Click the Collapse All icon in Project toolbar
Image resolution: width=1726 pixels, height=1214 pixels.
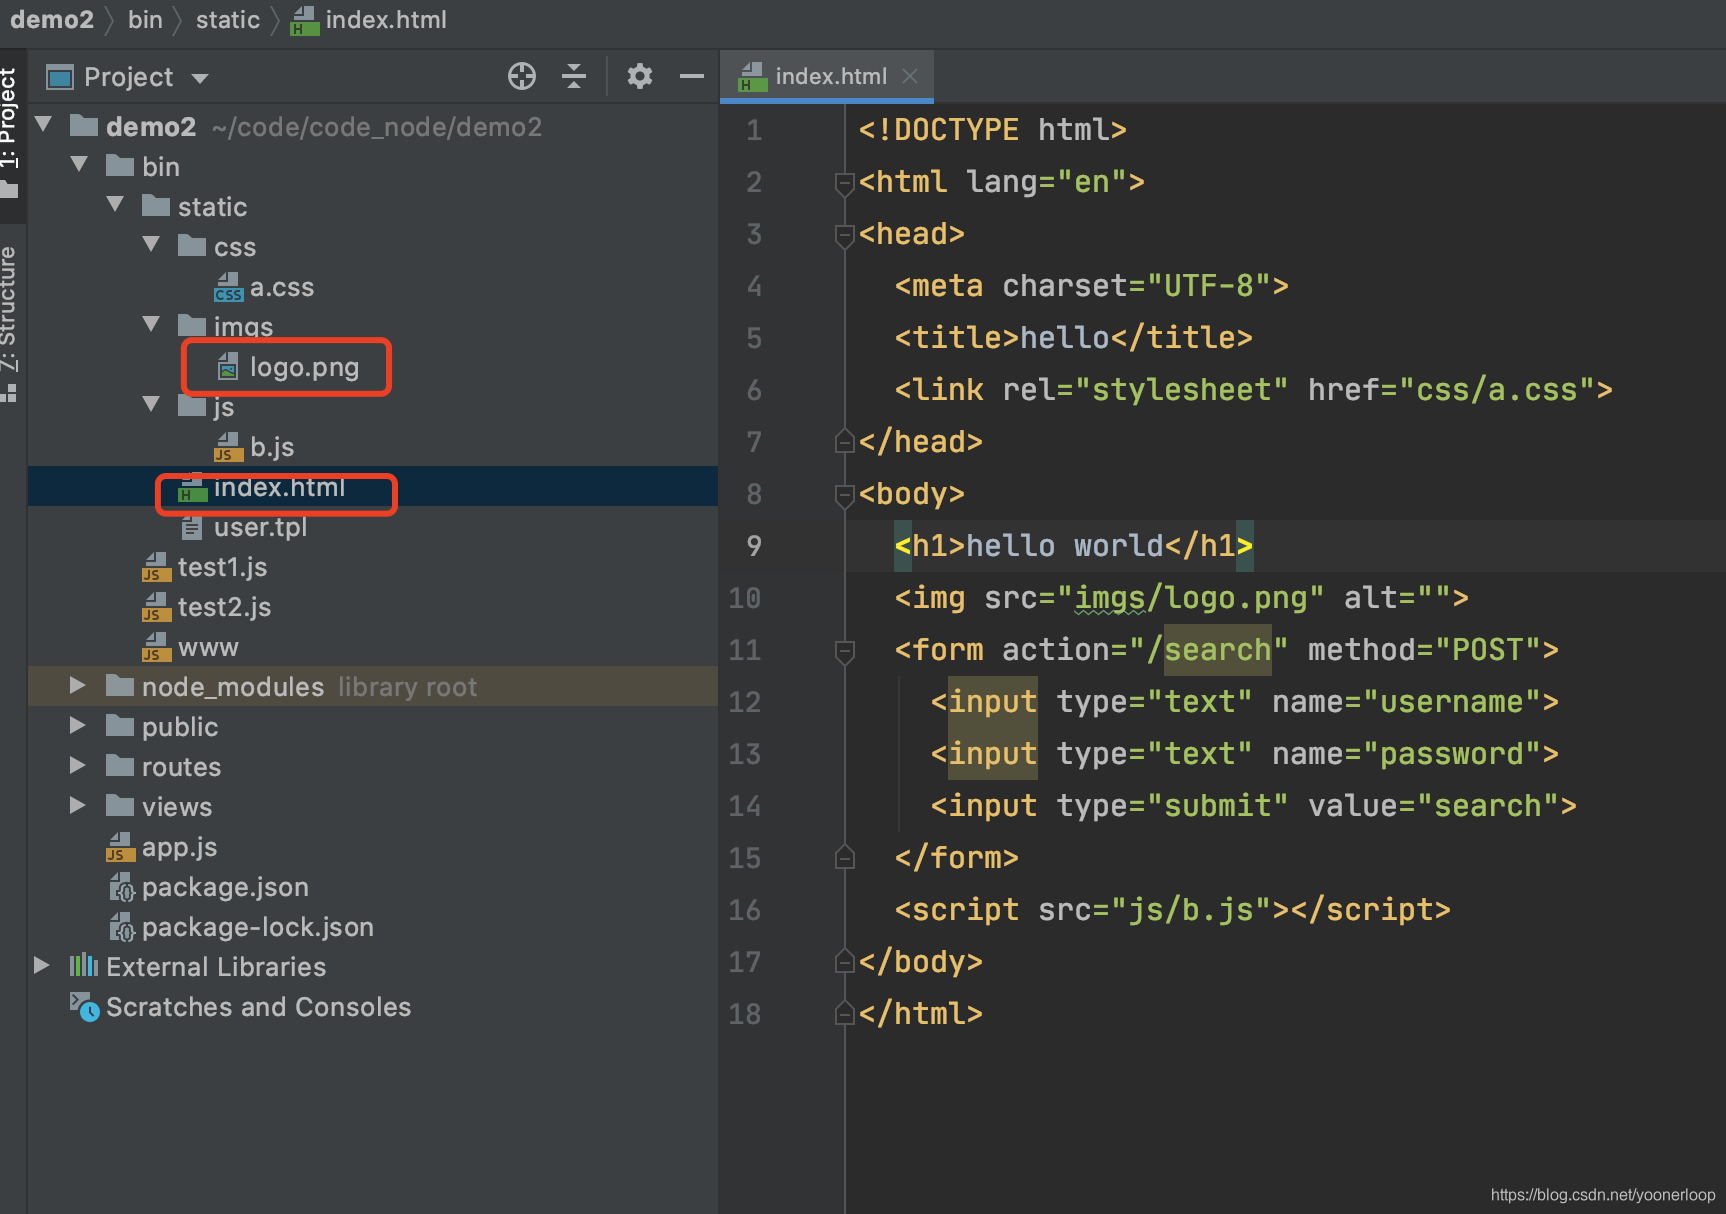pos(574,76)
